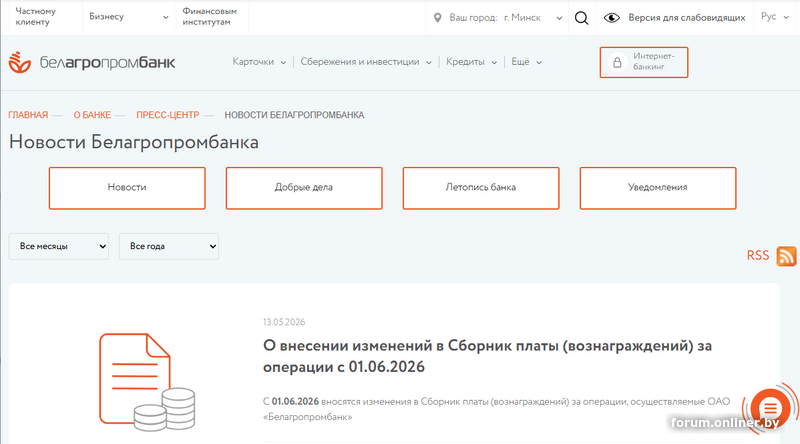Image resolution: width=800 pixels, height=444 pixels.
Task: Select the Летопись банка tab button
Action: coord(481,188)
